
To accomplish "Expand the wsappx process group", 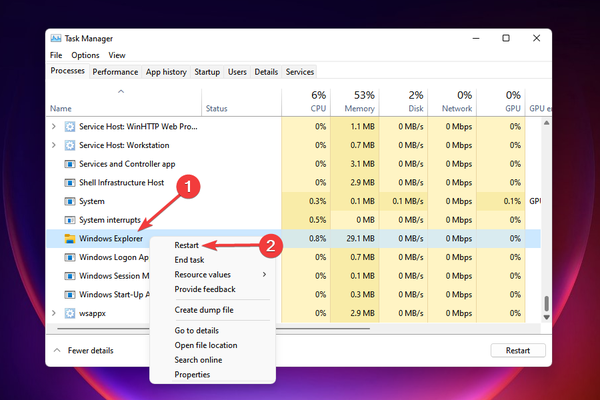I will click(54, 313).
